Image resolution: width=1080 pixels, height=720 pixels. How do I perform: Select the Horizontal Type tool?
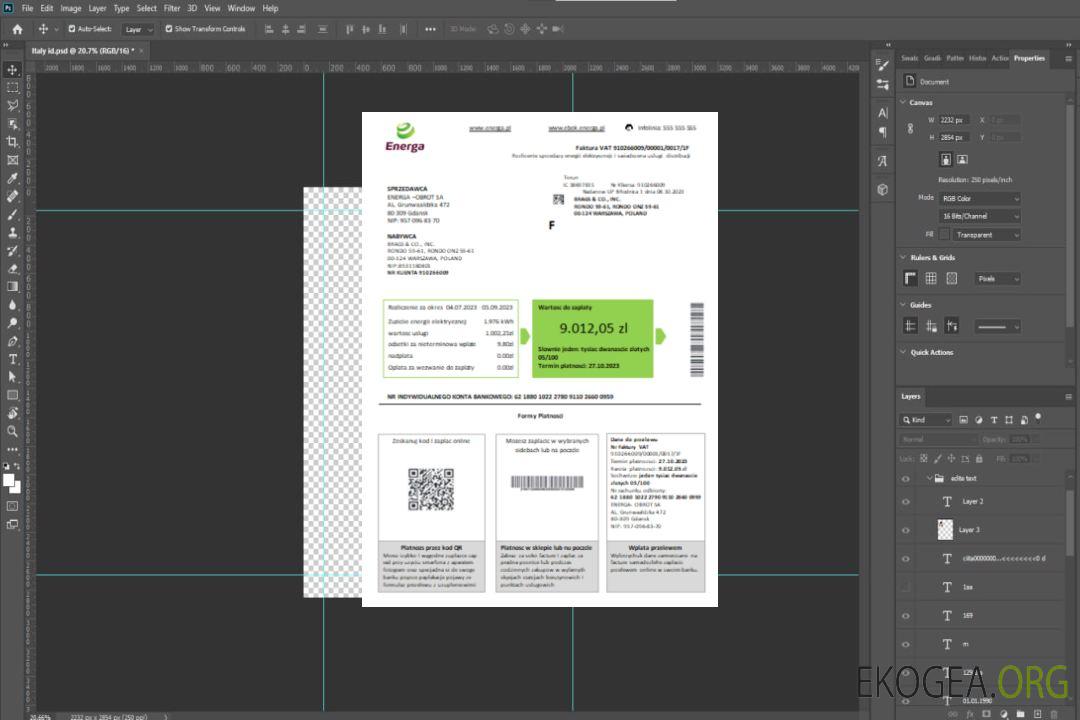[13, 359]
